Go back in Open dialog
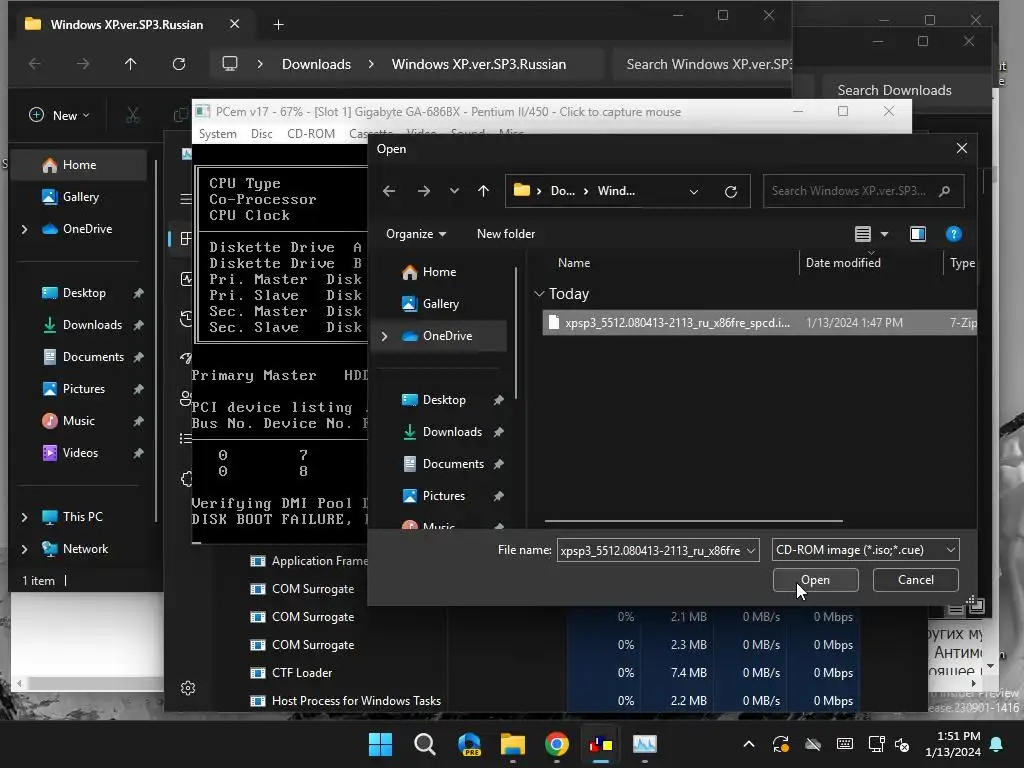 click(389, 191)
